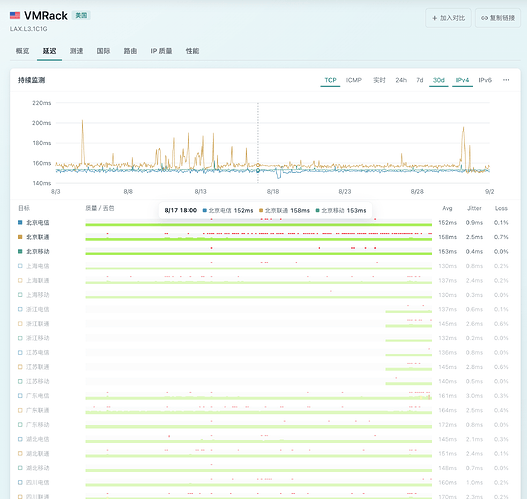Click the 北京电信 quality bar
527x499 pixels.
click(x=258, y=222)
